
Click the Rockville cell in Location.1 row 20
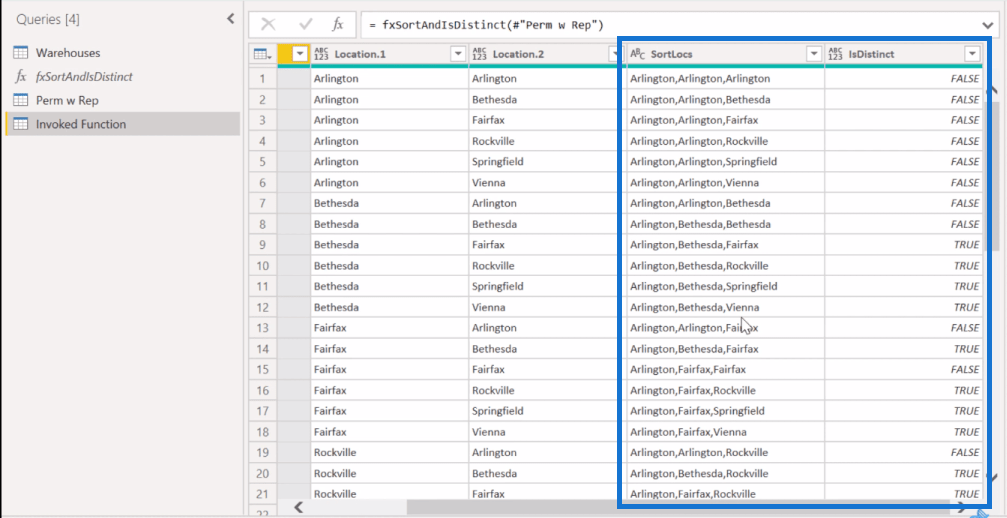tap(390, 474)
